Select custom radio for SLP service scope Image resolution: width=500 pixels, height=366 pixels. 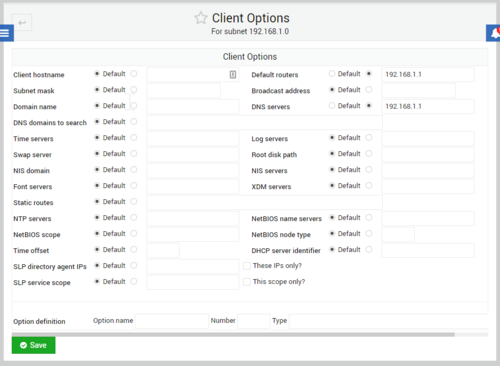[134, 281]
